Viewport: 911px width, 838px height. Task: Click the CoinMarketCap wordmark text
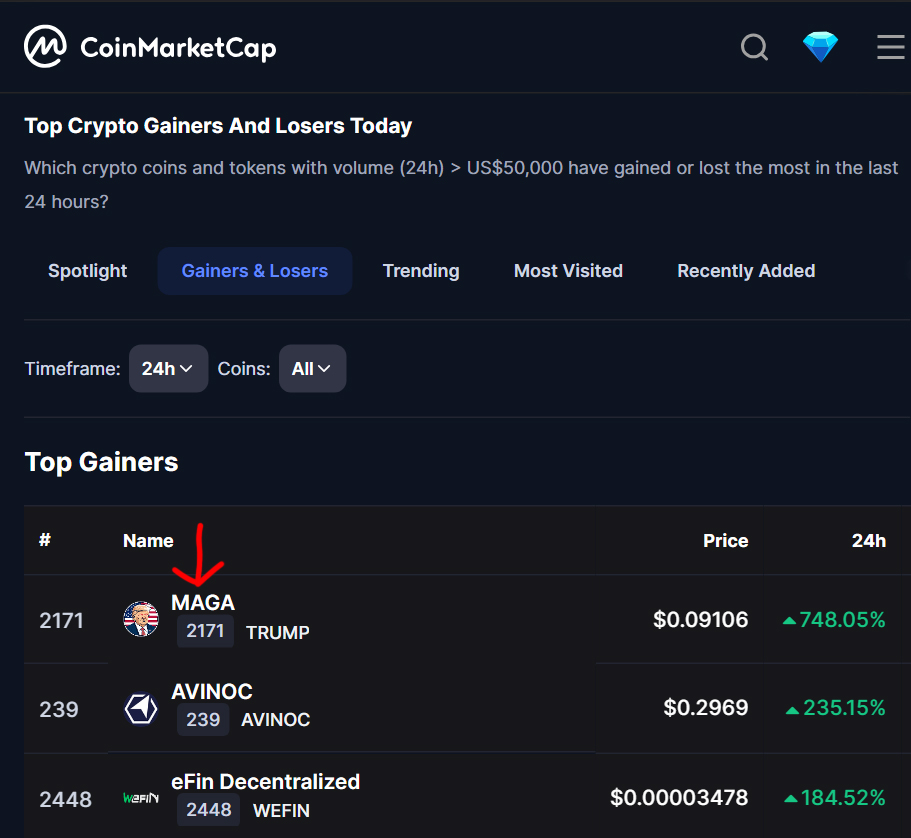178,48
